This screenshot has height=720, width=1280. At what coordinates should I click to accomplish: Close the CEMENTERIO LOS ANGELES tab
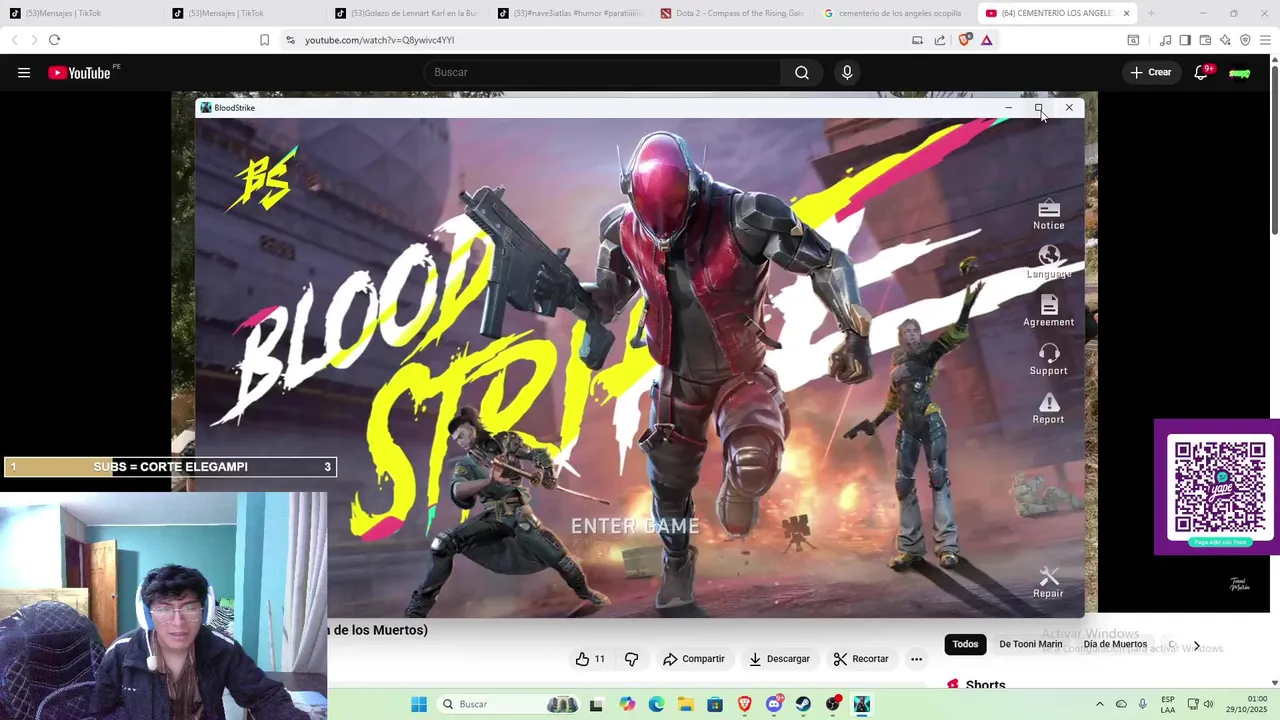tap(1126, 13)
